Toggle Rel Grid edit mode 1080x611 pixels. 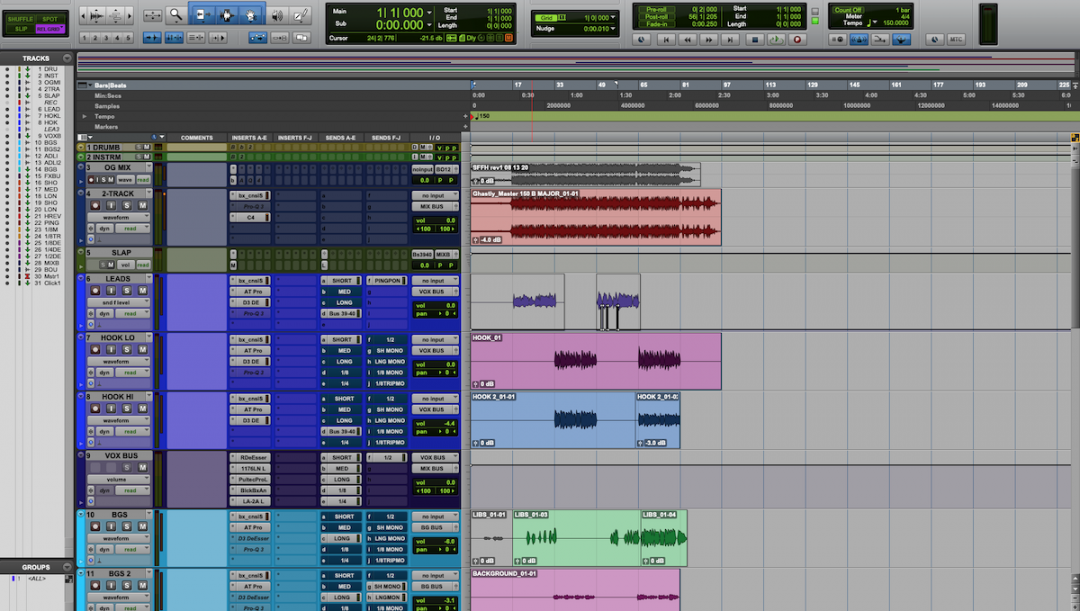[x=50, y=29]
